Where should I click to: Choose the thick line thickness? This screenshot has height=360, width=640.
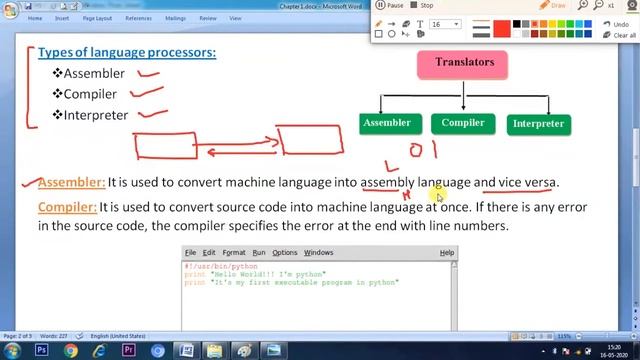pos(481,35)
